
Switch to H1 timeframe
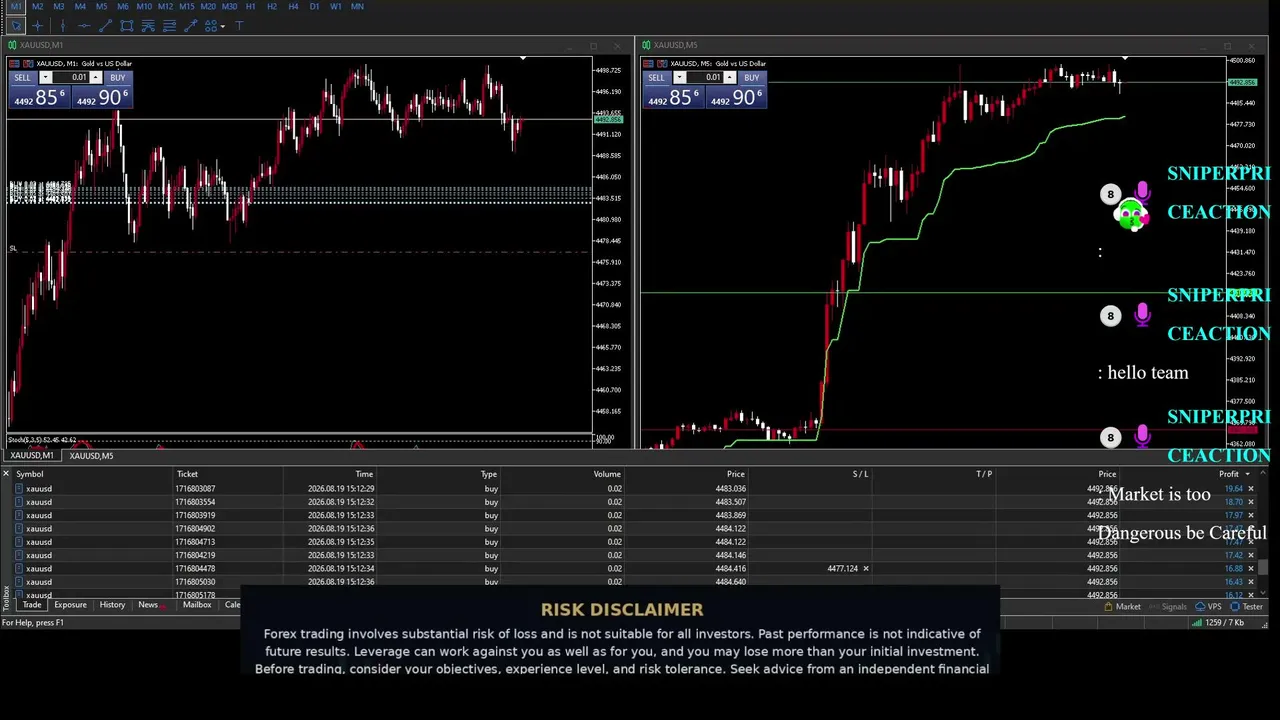tap(251, 6)
